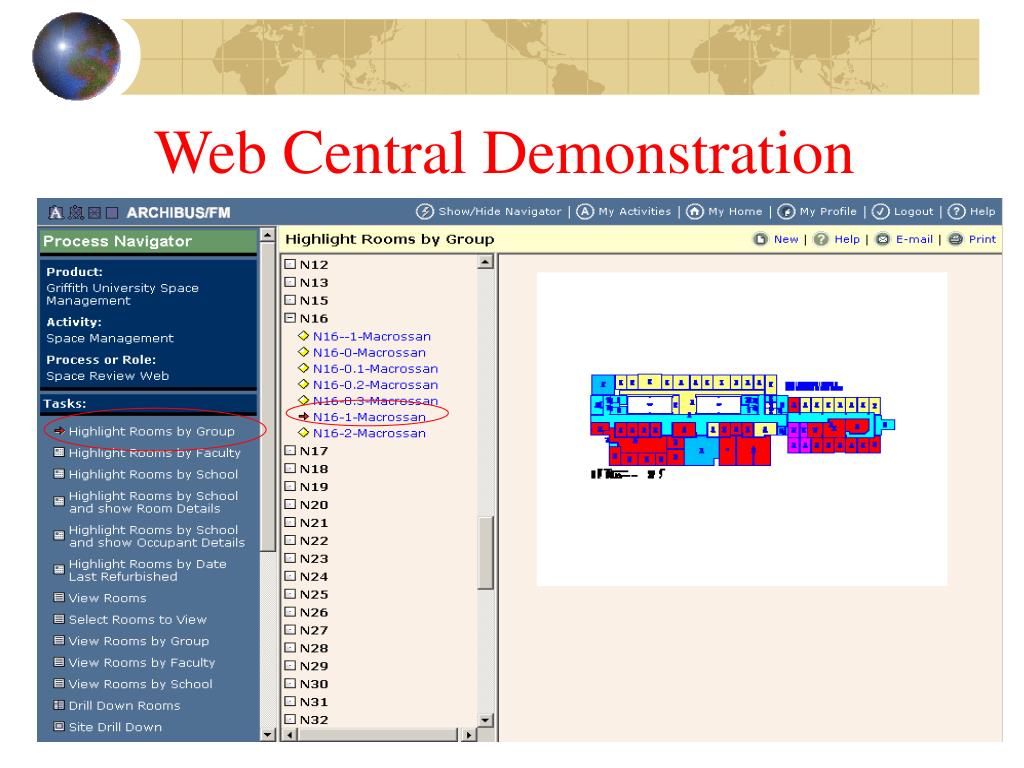Click the diamond icon beside N16-2-Macrossan
Screen dimensions: 1024x768
(x=303, y=432)
